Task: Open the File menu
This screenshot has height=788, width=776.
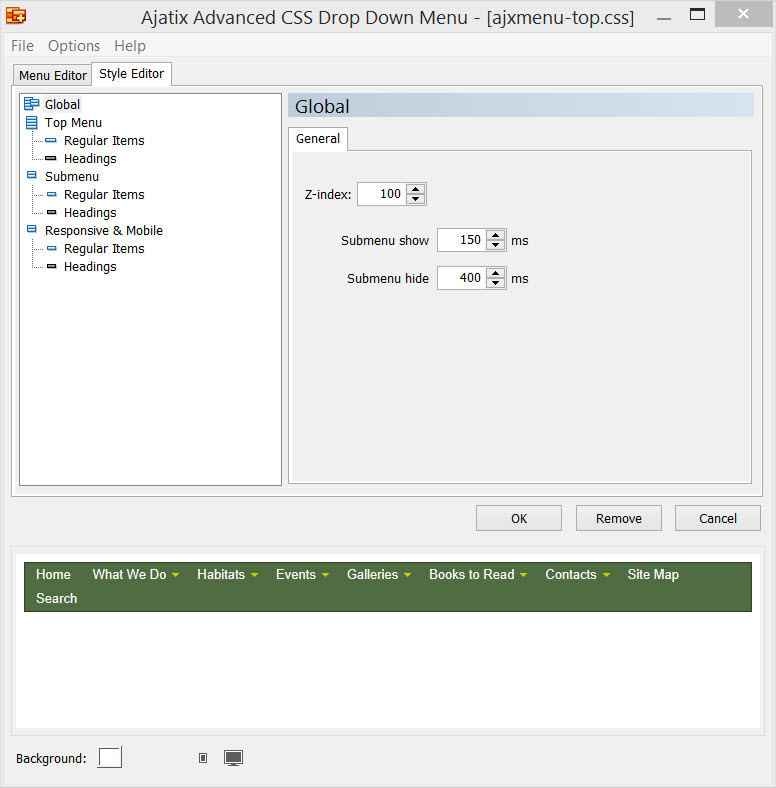Action: point(23,46)
